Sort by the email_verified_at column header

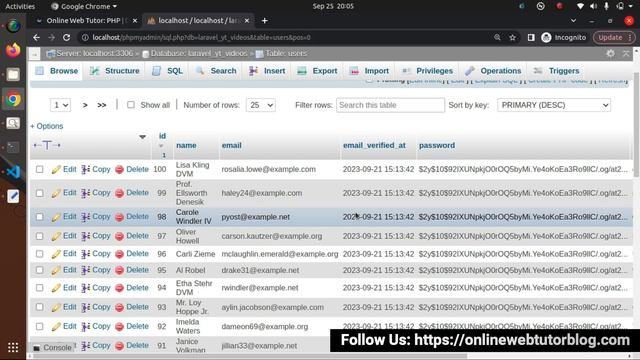[x=374, y=145]
